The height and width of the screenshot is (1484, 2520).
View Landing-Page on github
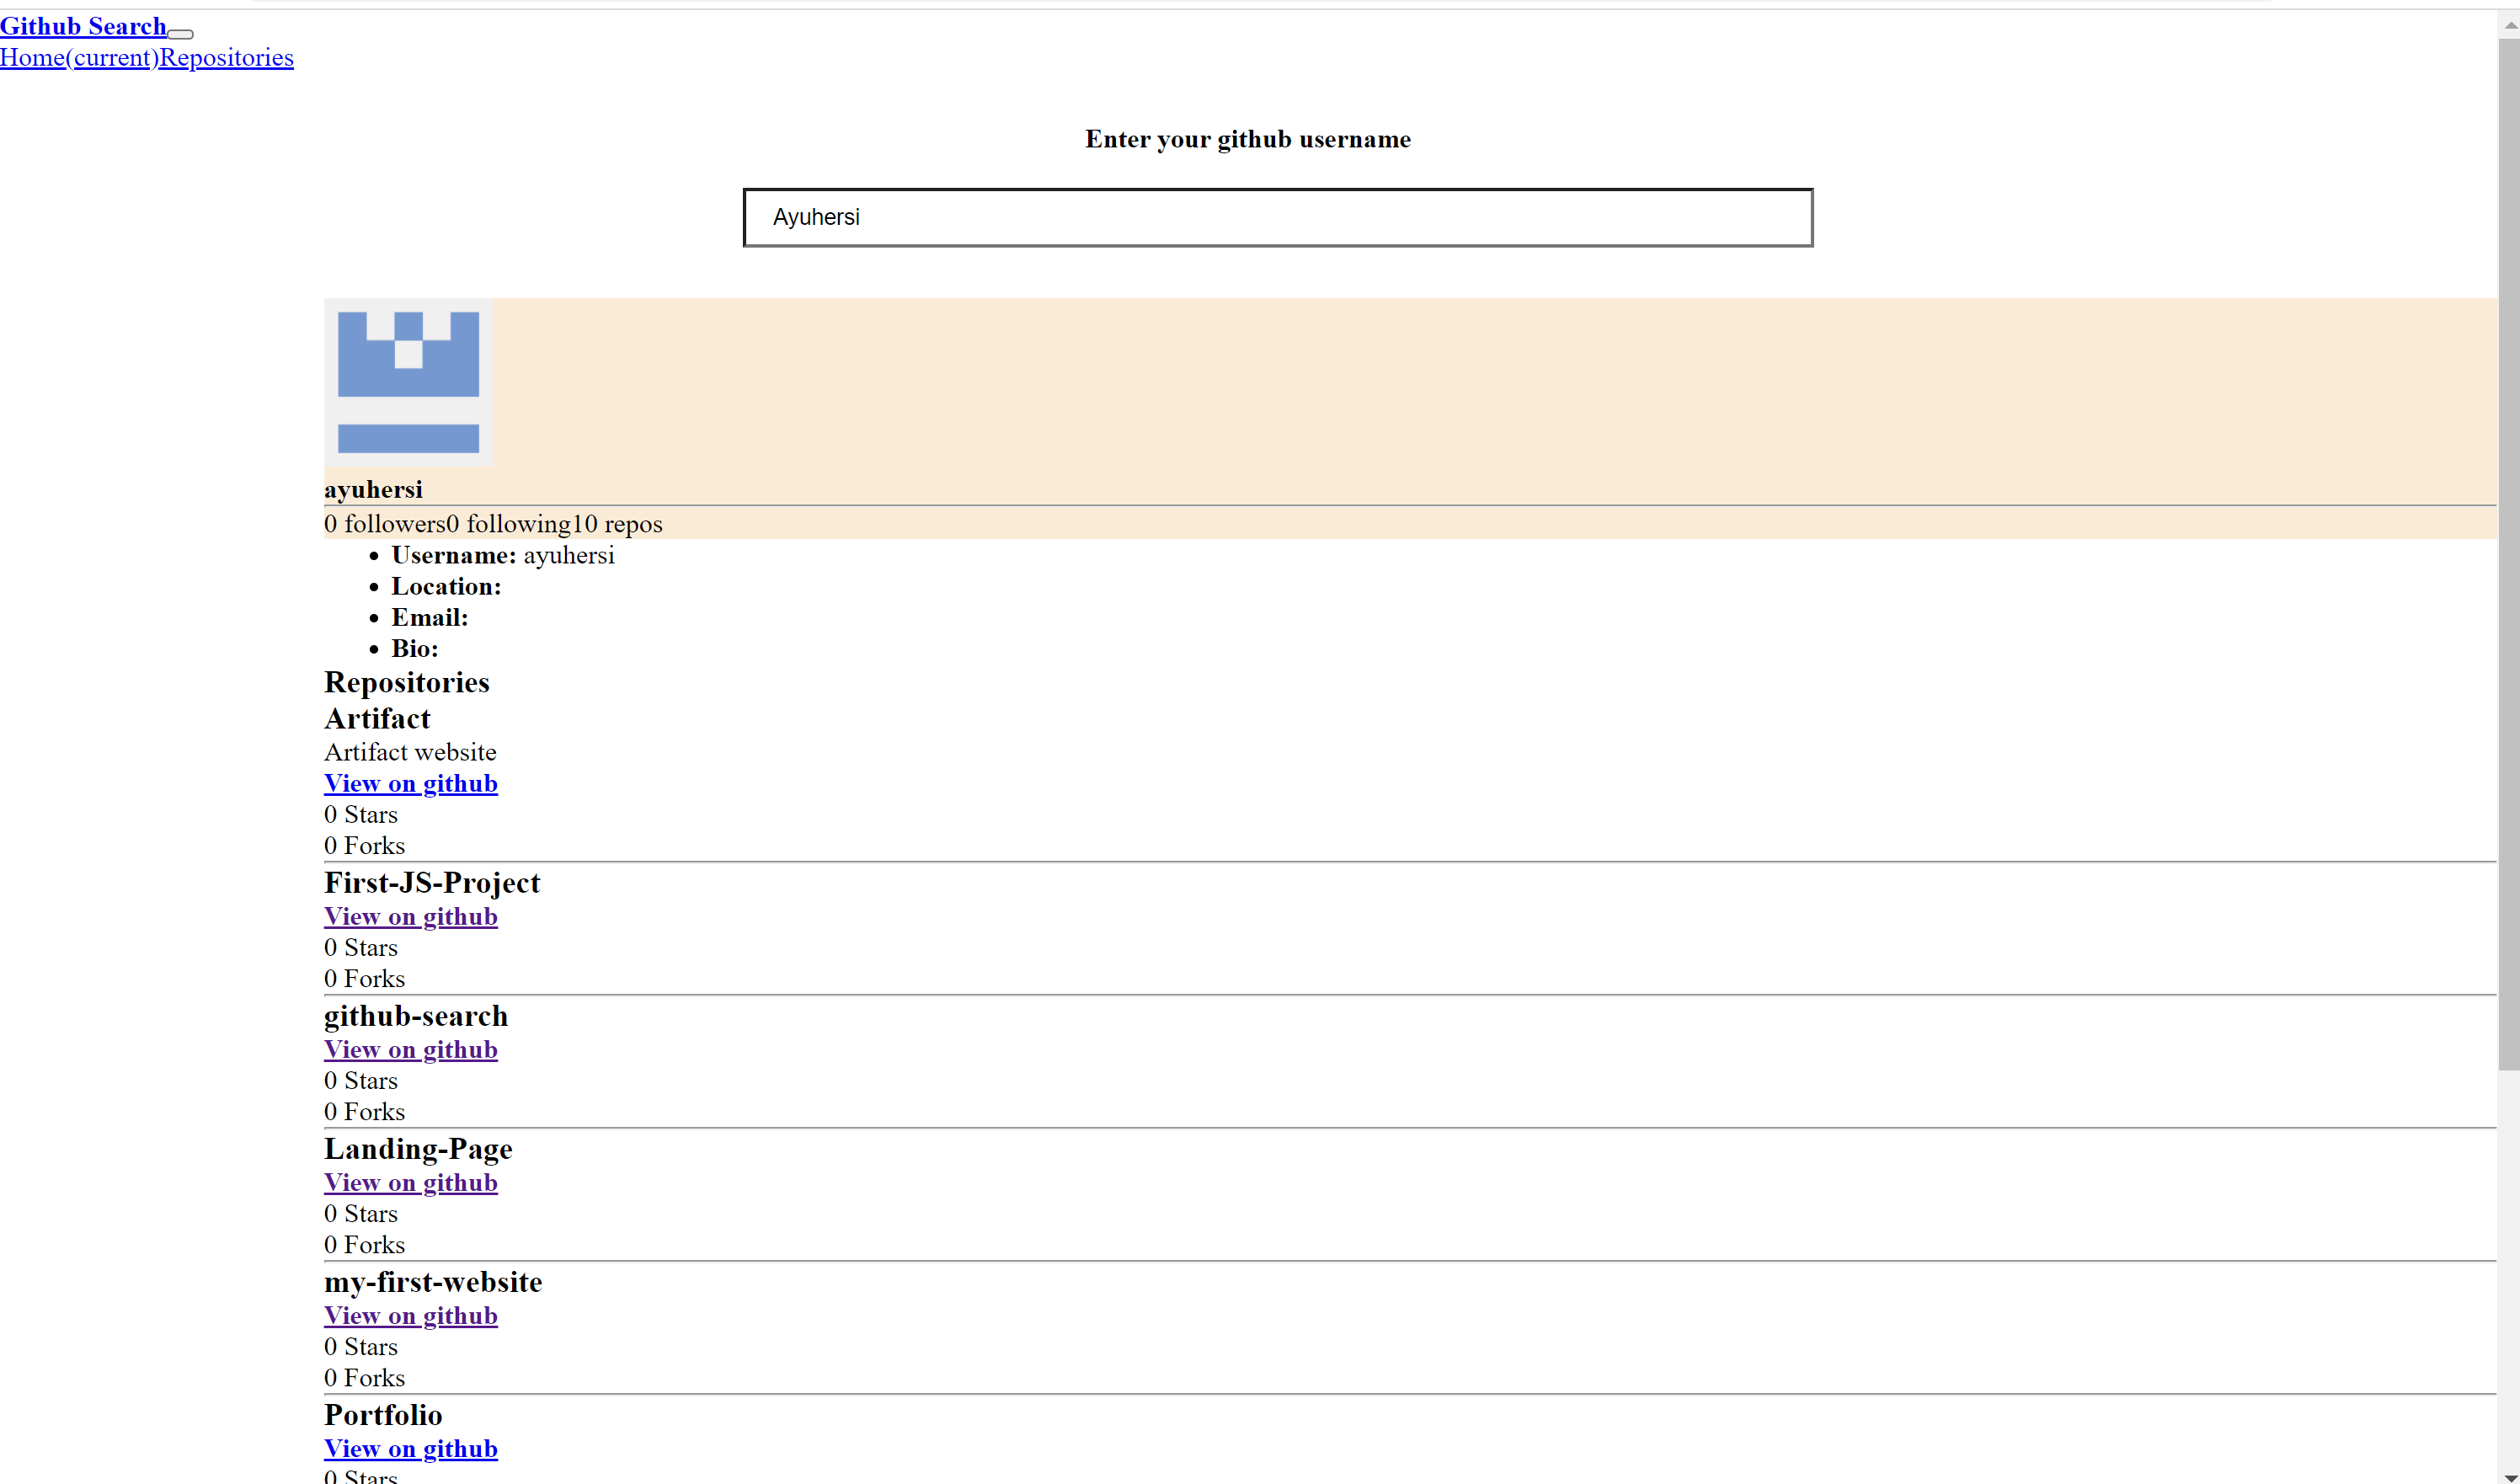pos(410,1182)
